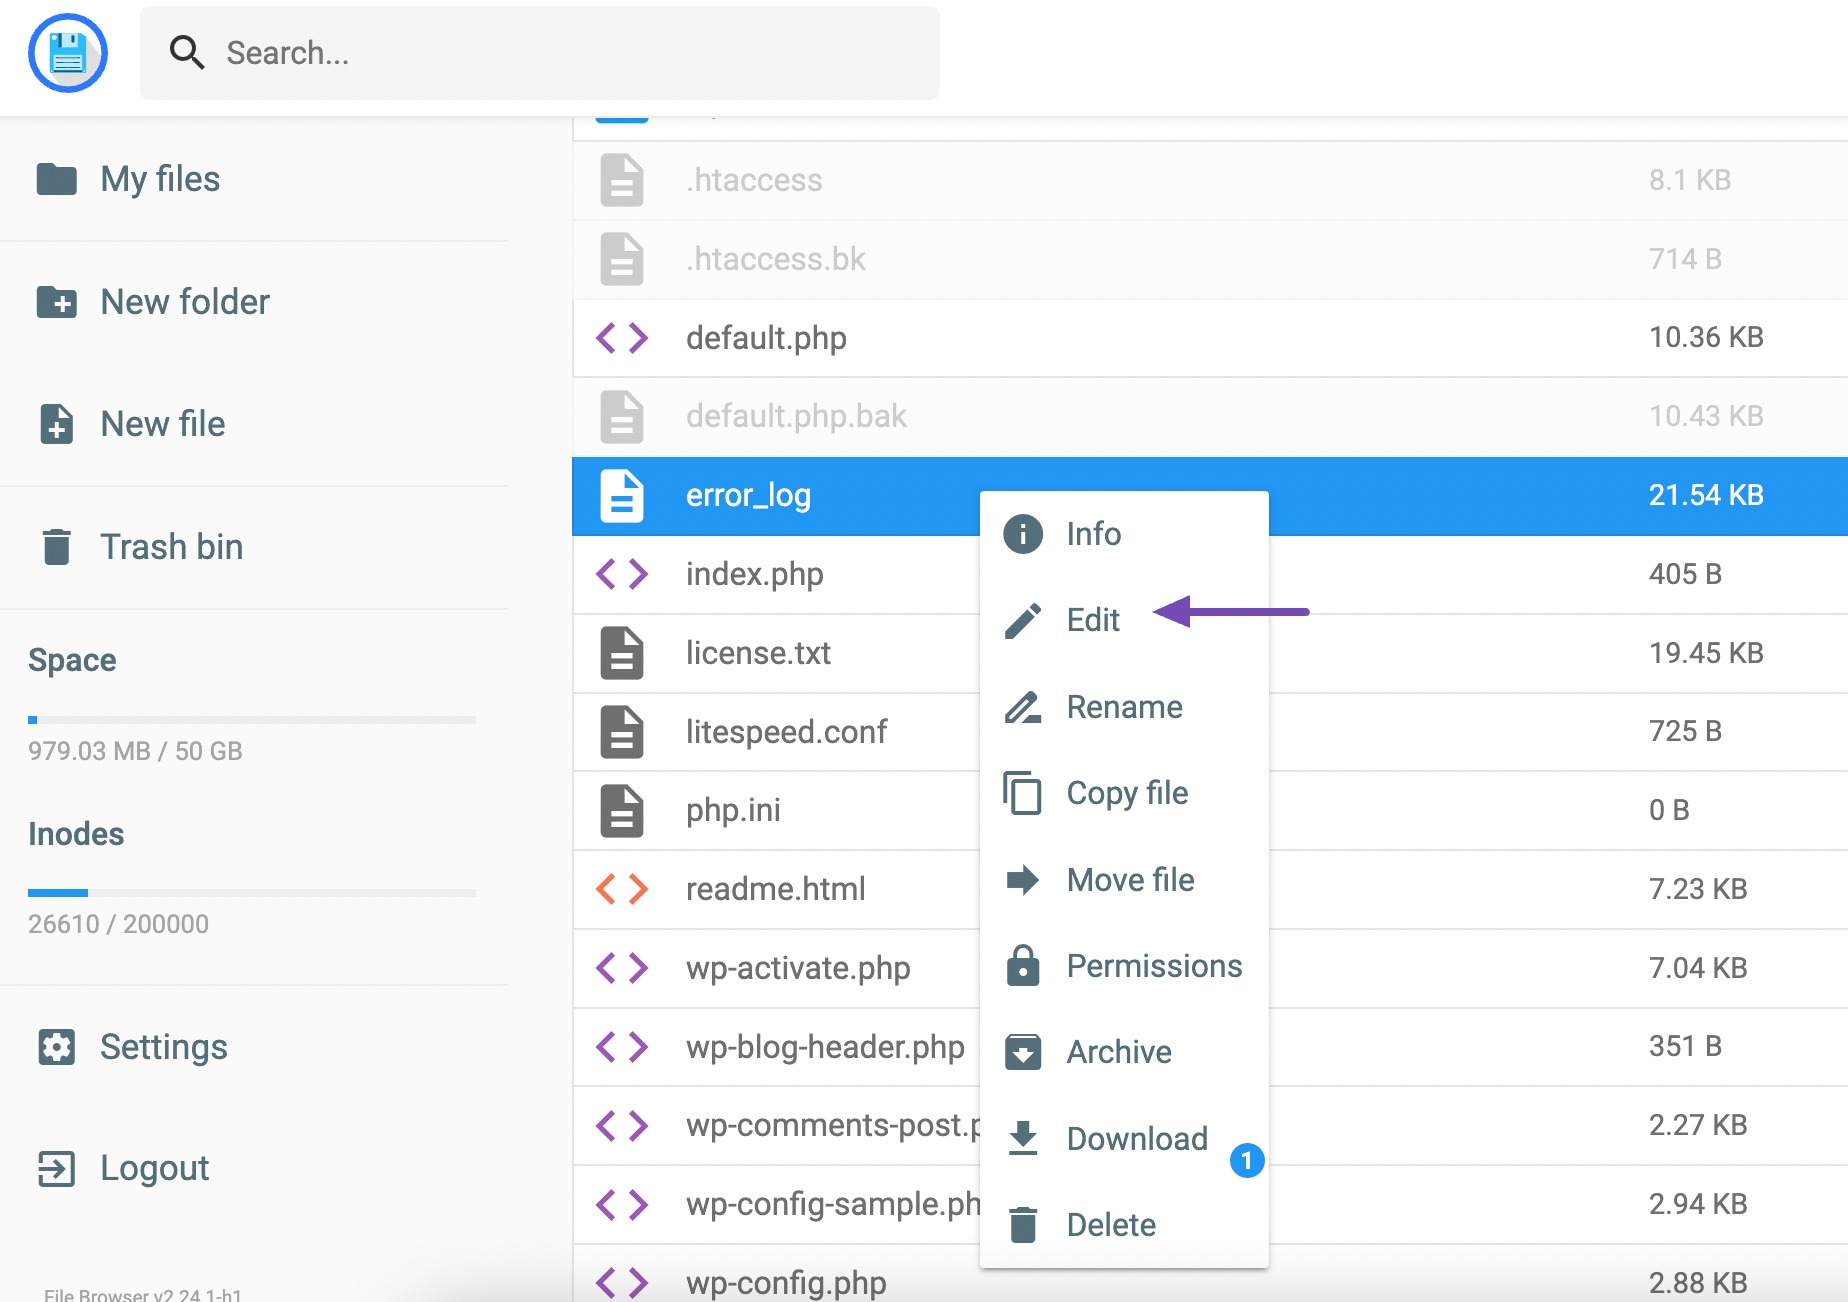
Task: Choose Move file in the context menu
Action: pyautogui.click(x=1130, y=880)
